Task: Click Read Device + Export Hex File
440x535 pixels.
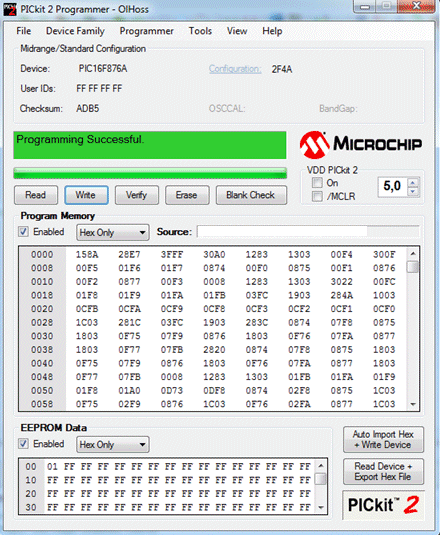Action: point(383,472)
